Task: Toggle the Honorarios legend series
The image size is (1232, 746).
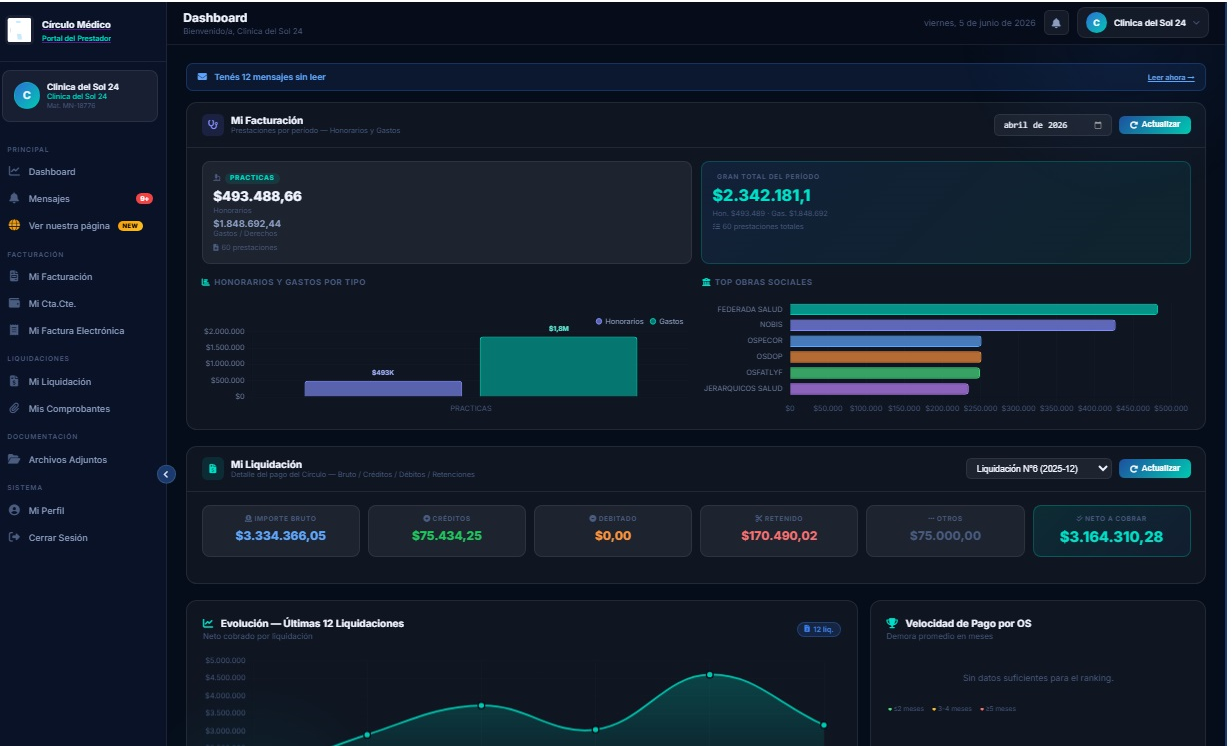Action: pos(620,321)
